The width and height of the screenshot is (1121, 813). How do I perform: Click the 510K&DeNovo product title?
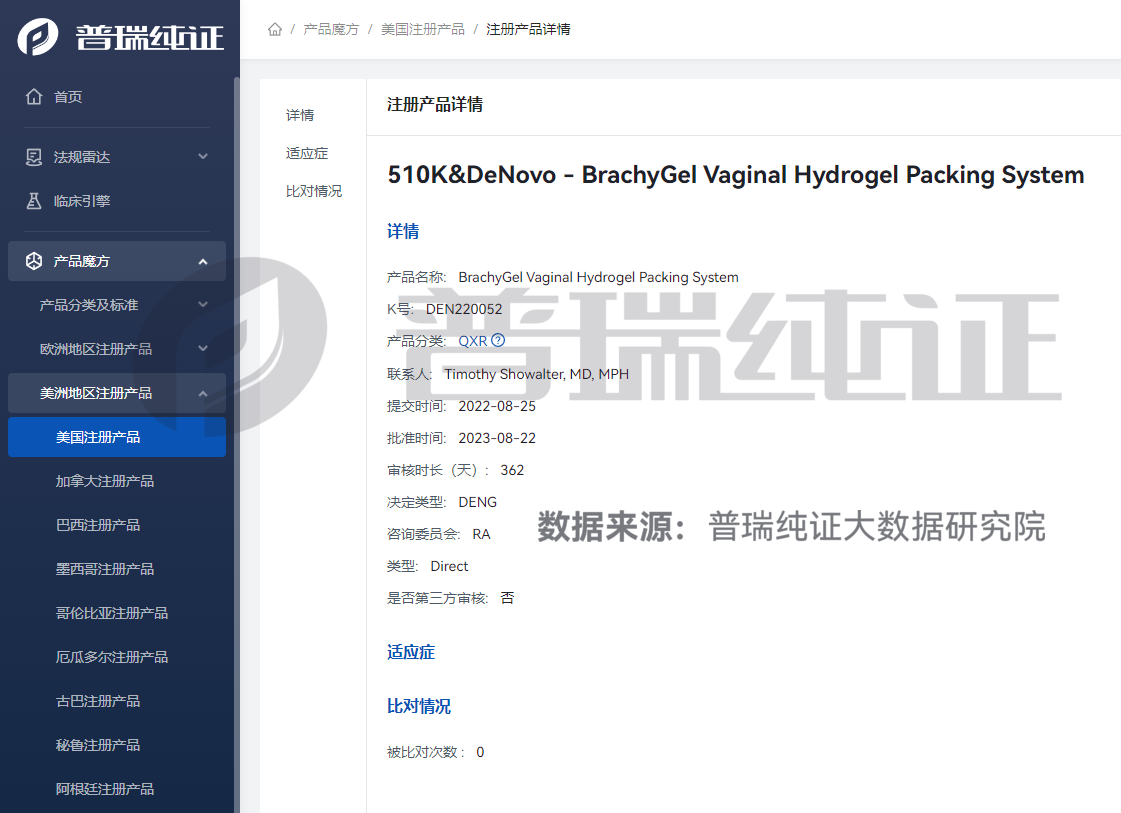pyautogui.click(x=736, y=175)
